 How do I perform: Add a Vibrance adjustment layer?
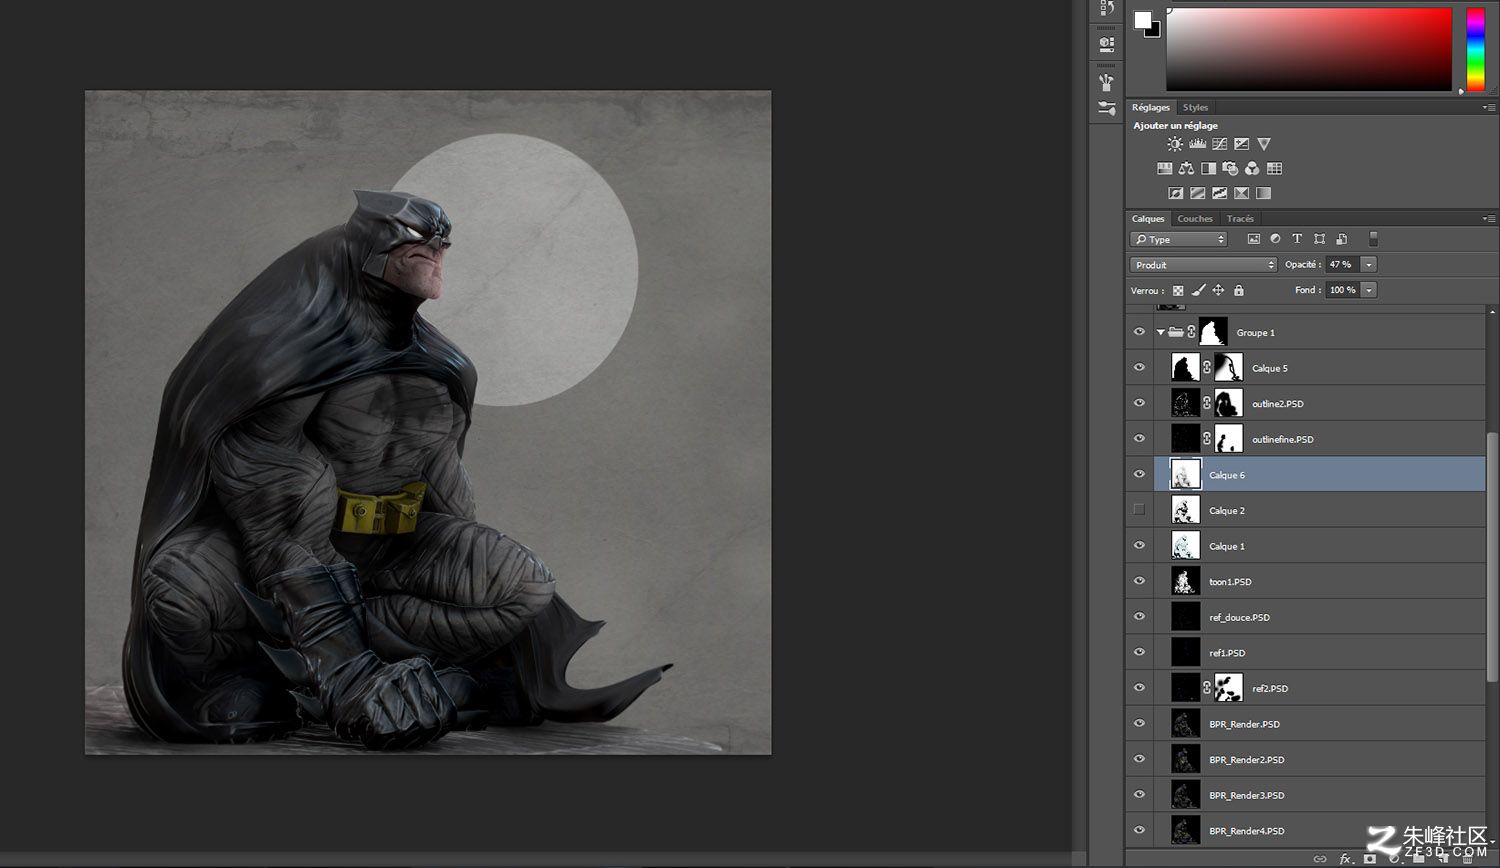point(1264,144)
